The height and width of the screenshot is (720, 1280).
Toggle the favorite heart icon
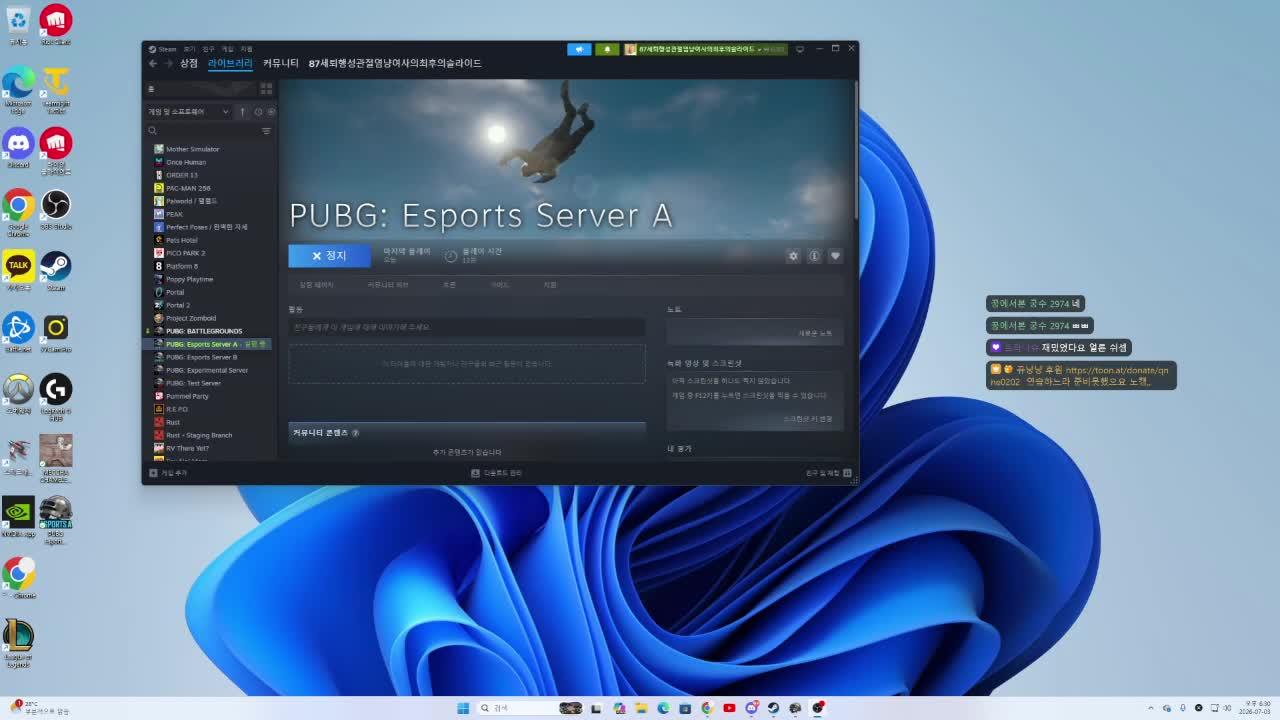click(x=835, y=256)
